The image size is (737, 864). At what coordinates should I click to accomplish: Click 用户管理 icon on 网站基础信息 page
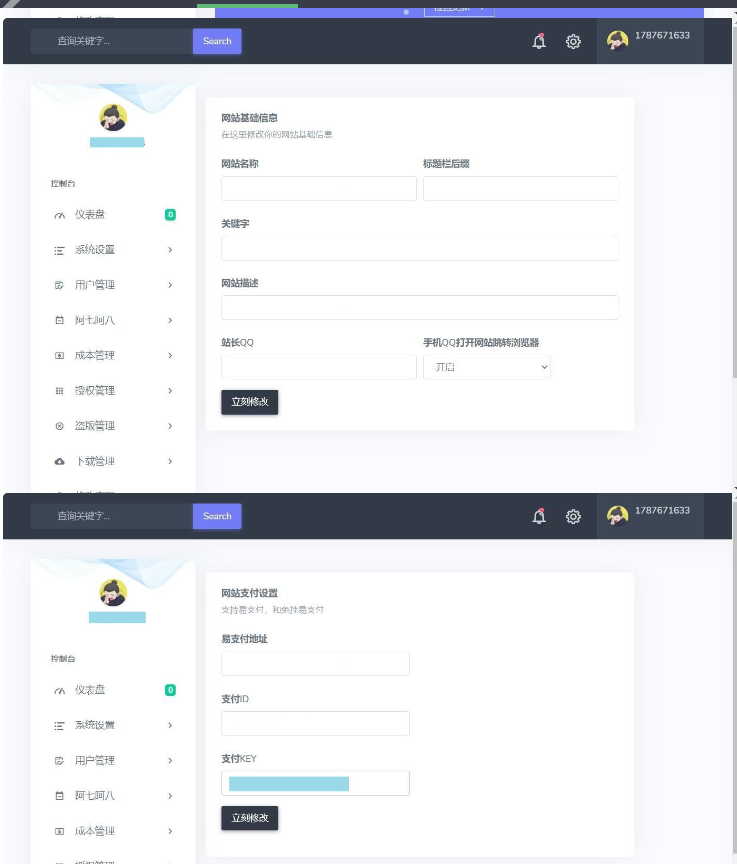coord(59,285)
